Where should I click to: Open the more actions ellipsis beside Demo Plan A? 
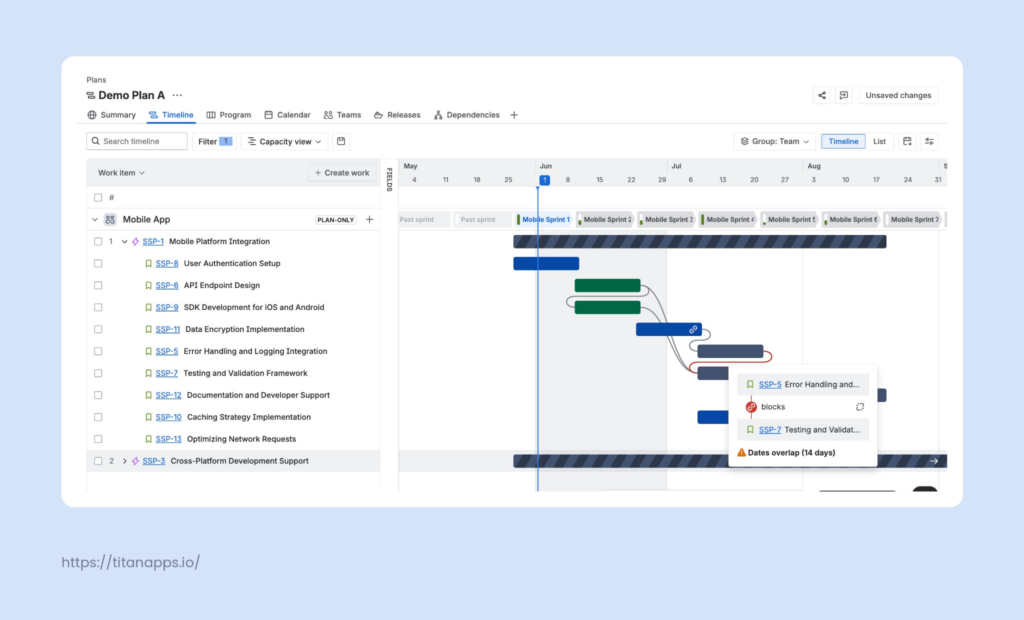point(177,95)
